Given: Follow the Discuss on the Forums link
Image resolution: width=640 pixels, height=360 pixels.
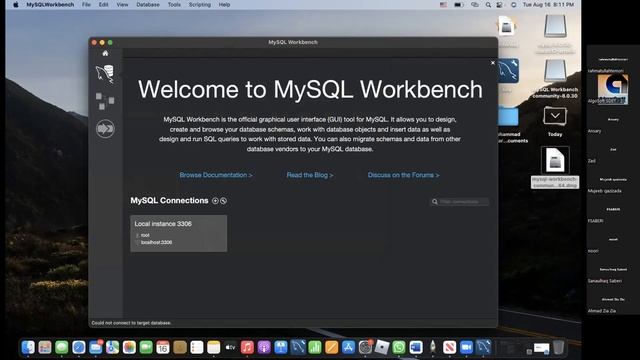Looking at the screenshot, I should click(403, 175).
